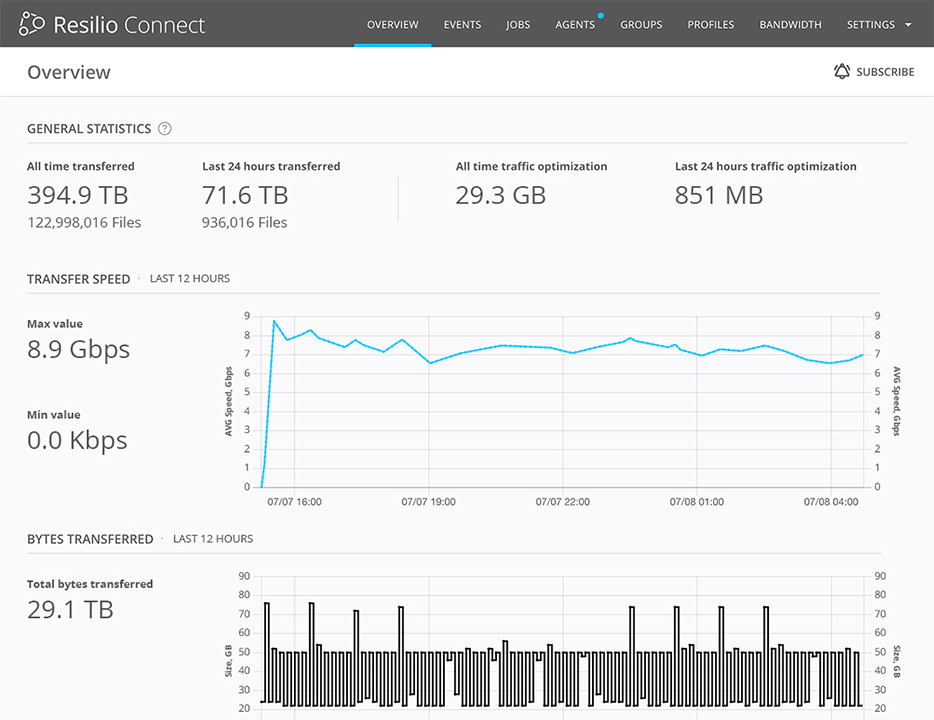The image size is (934, 720).
Task: Switch to the Events tab
Action: [x=462, y=25]
